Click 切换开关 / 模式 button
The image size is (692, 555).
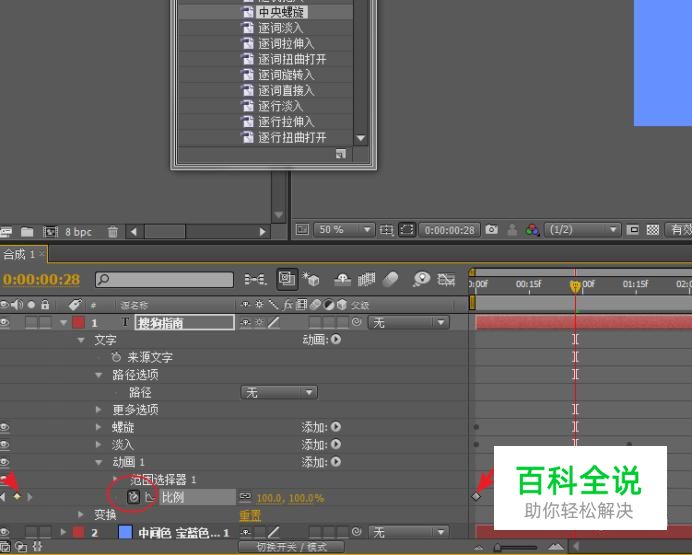point(292,547)
